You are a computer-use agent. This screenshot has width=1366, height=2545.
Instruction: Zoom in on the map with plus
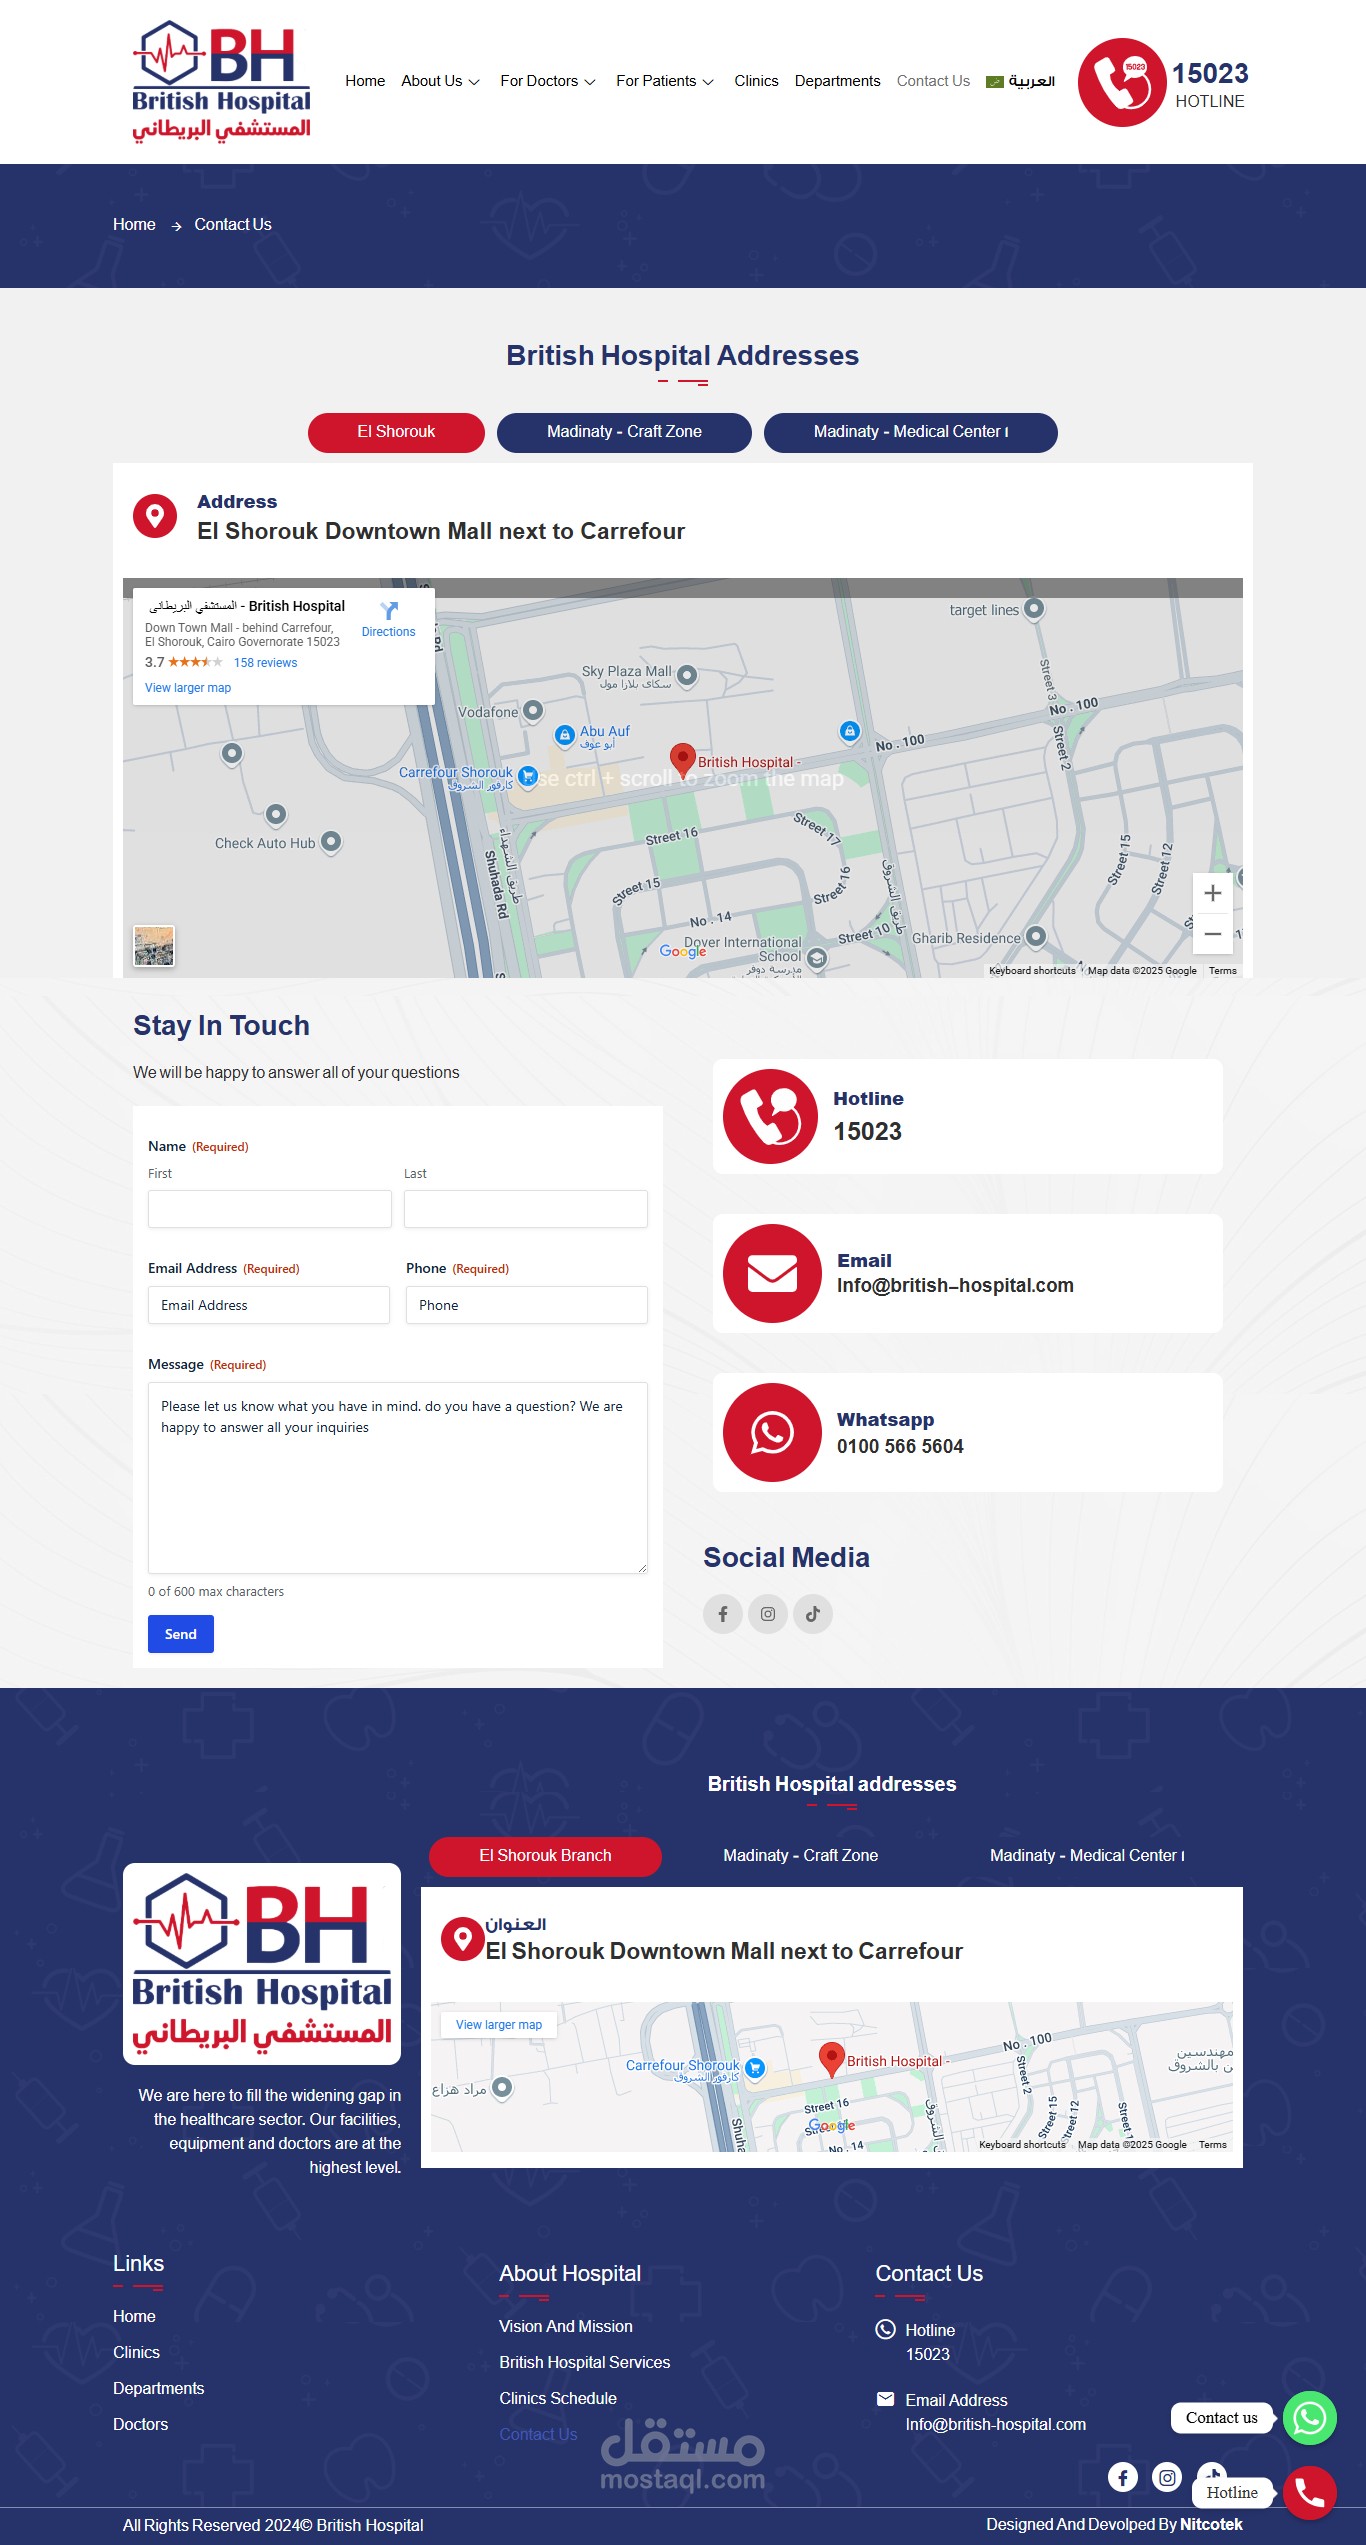pos(1212,893)
